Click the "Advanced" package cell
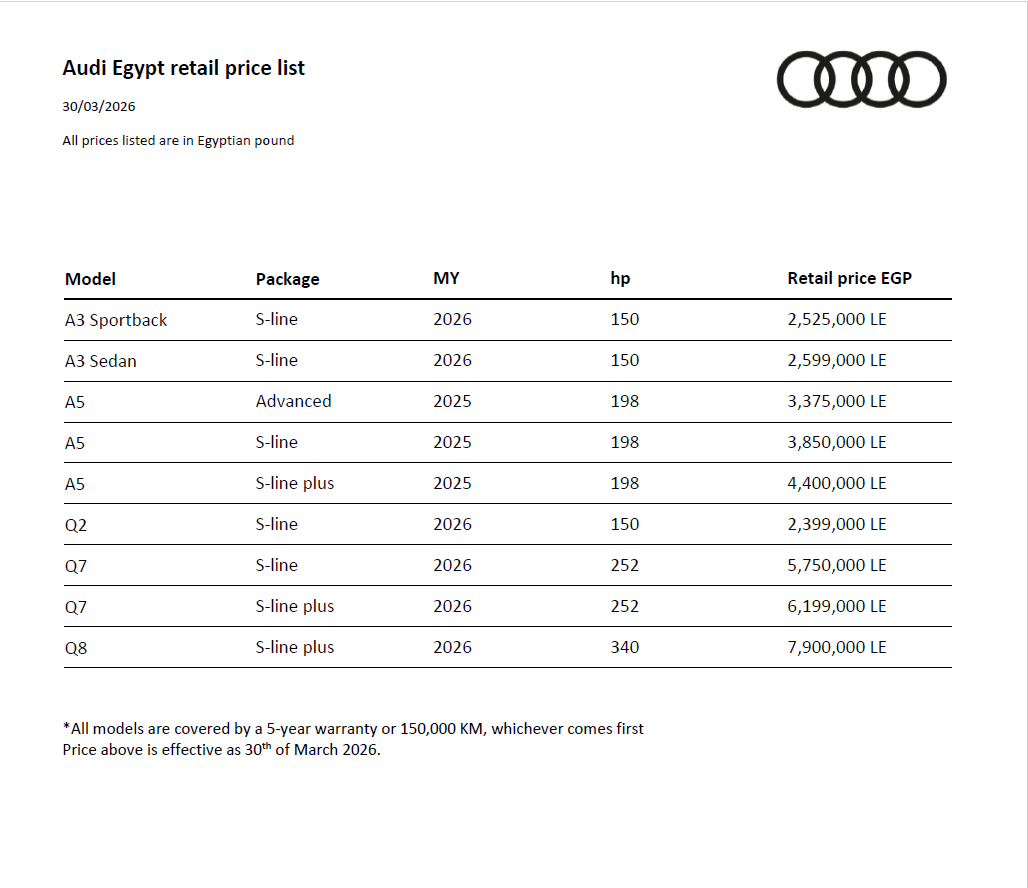Viewport: 1028px width, 888px height. pos(293,401)
